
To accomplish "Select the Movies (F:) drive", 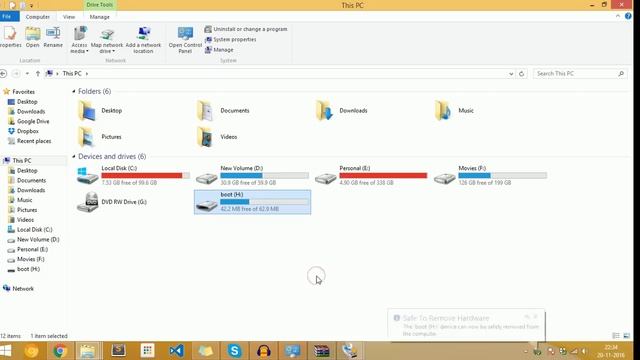I will coord(490,176).
